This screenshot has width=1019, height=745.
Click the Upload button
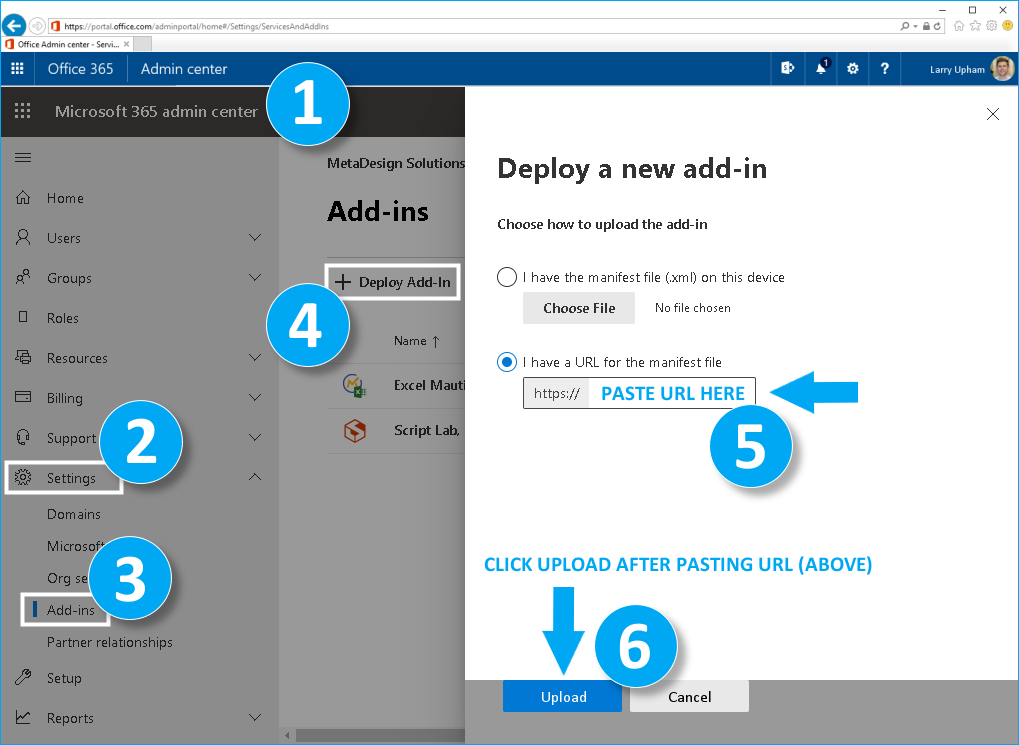tap(562, 697)
